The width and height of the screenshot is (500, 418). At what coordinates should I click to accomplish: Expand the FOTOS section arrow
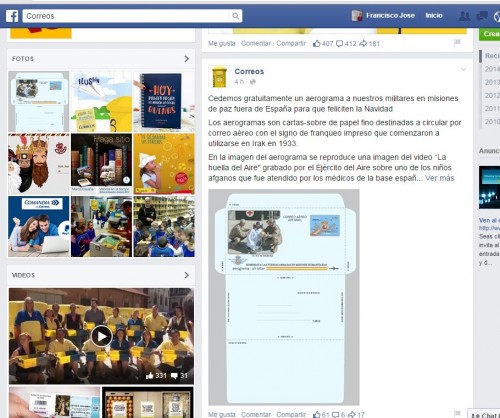click(x=187, y=59)
